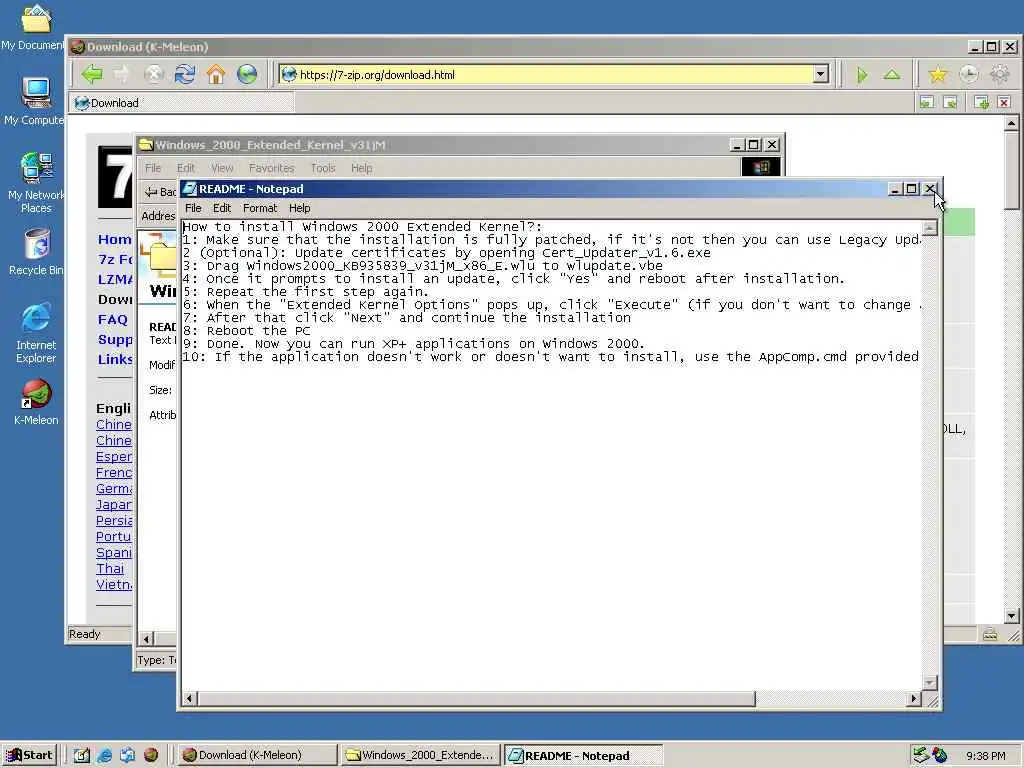
Task: Open Thai language link on 7-zip page
Action: pos(110,568)
